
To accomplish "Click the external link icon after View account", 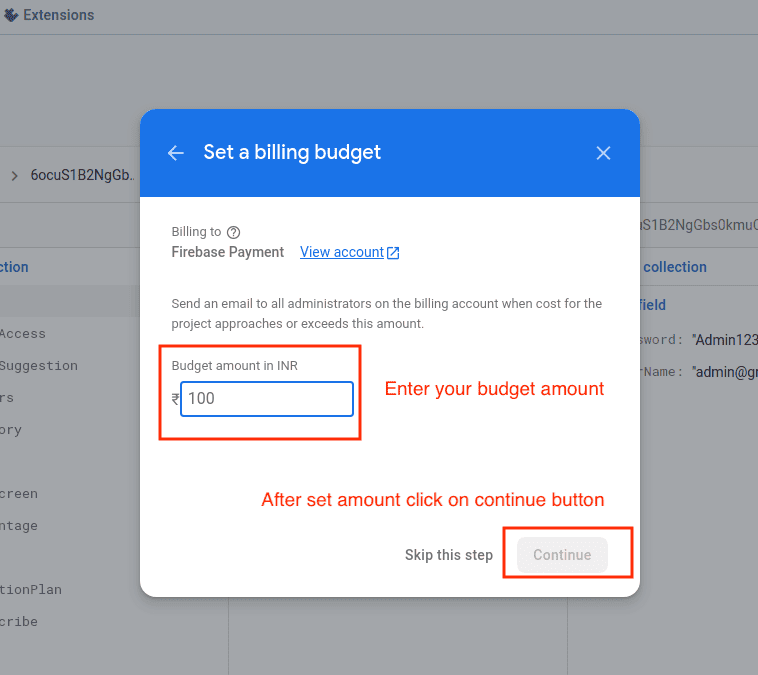I will pos(393,253).
